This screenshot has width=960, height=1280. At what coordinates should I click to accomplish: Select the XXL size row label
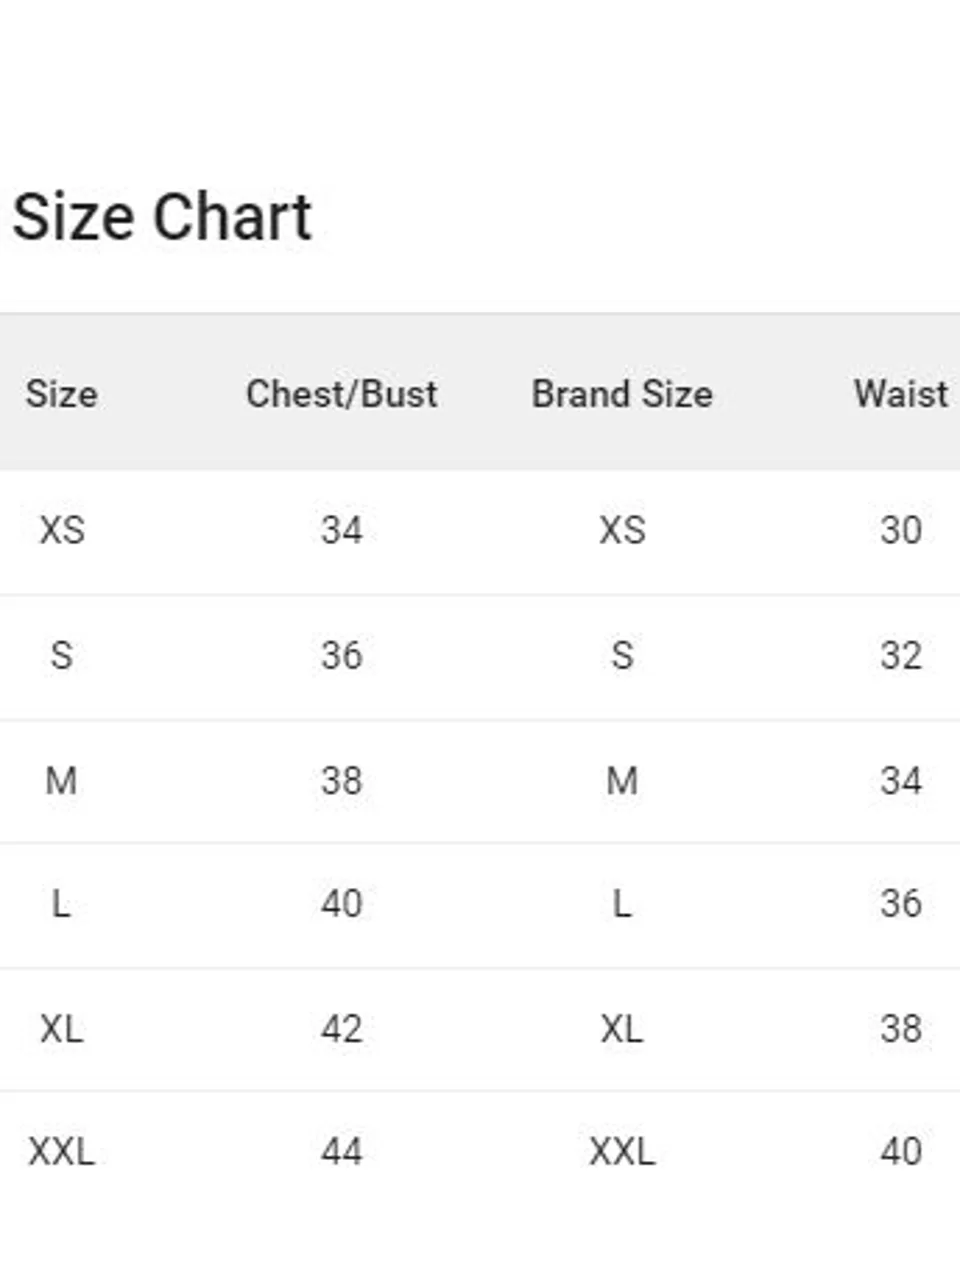62,1152
